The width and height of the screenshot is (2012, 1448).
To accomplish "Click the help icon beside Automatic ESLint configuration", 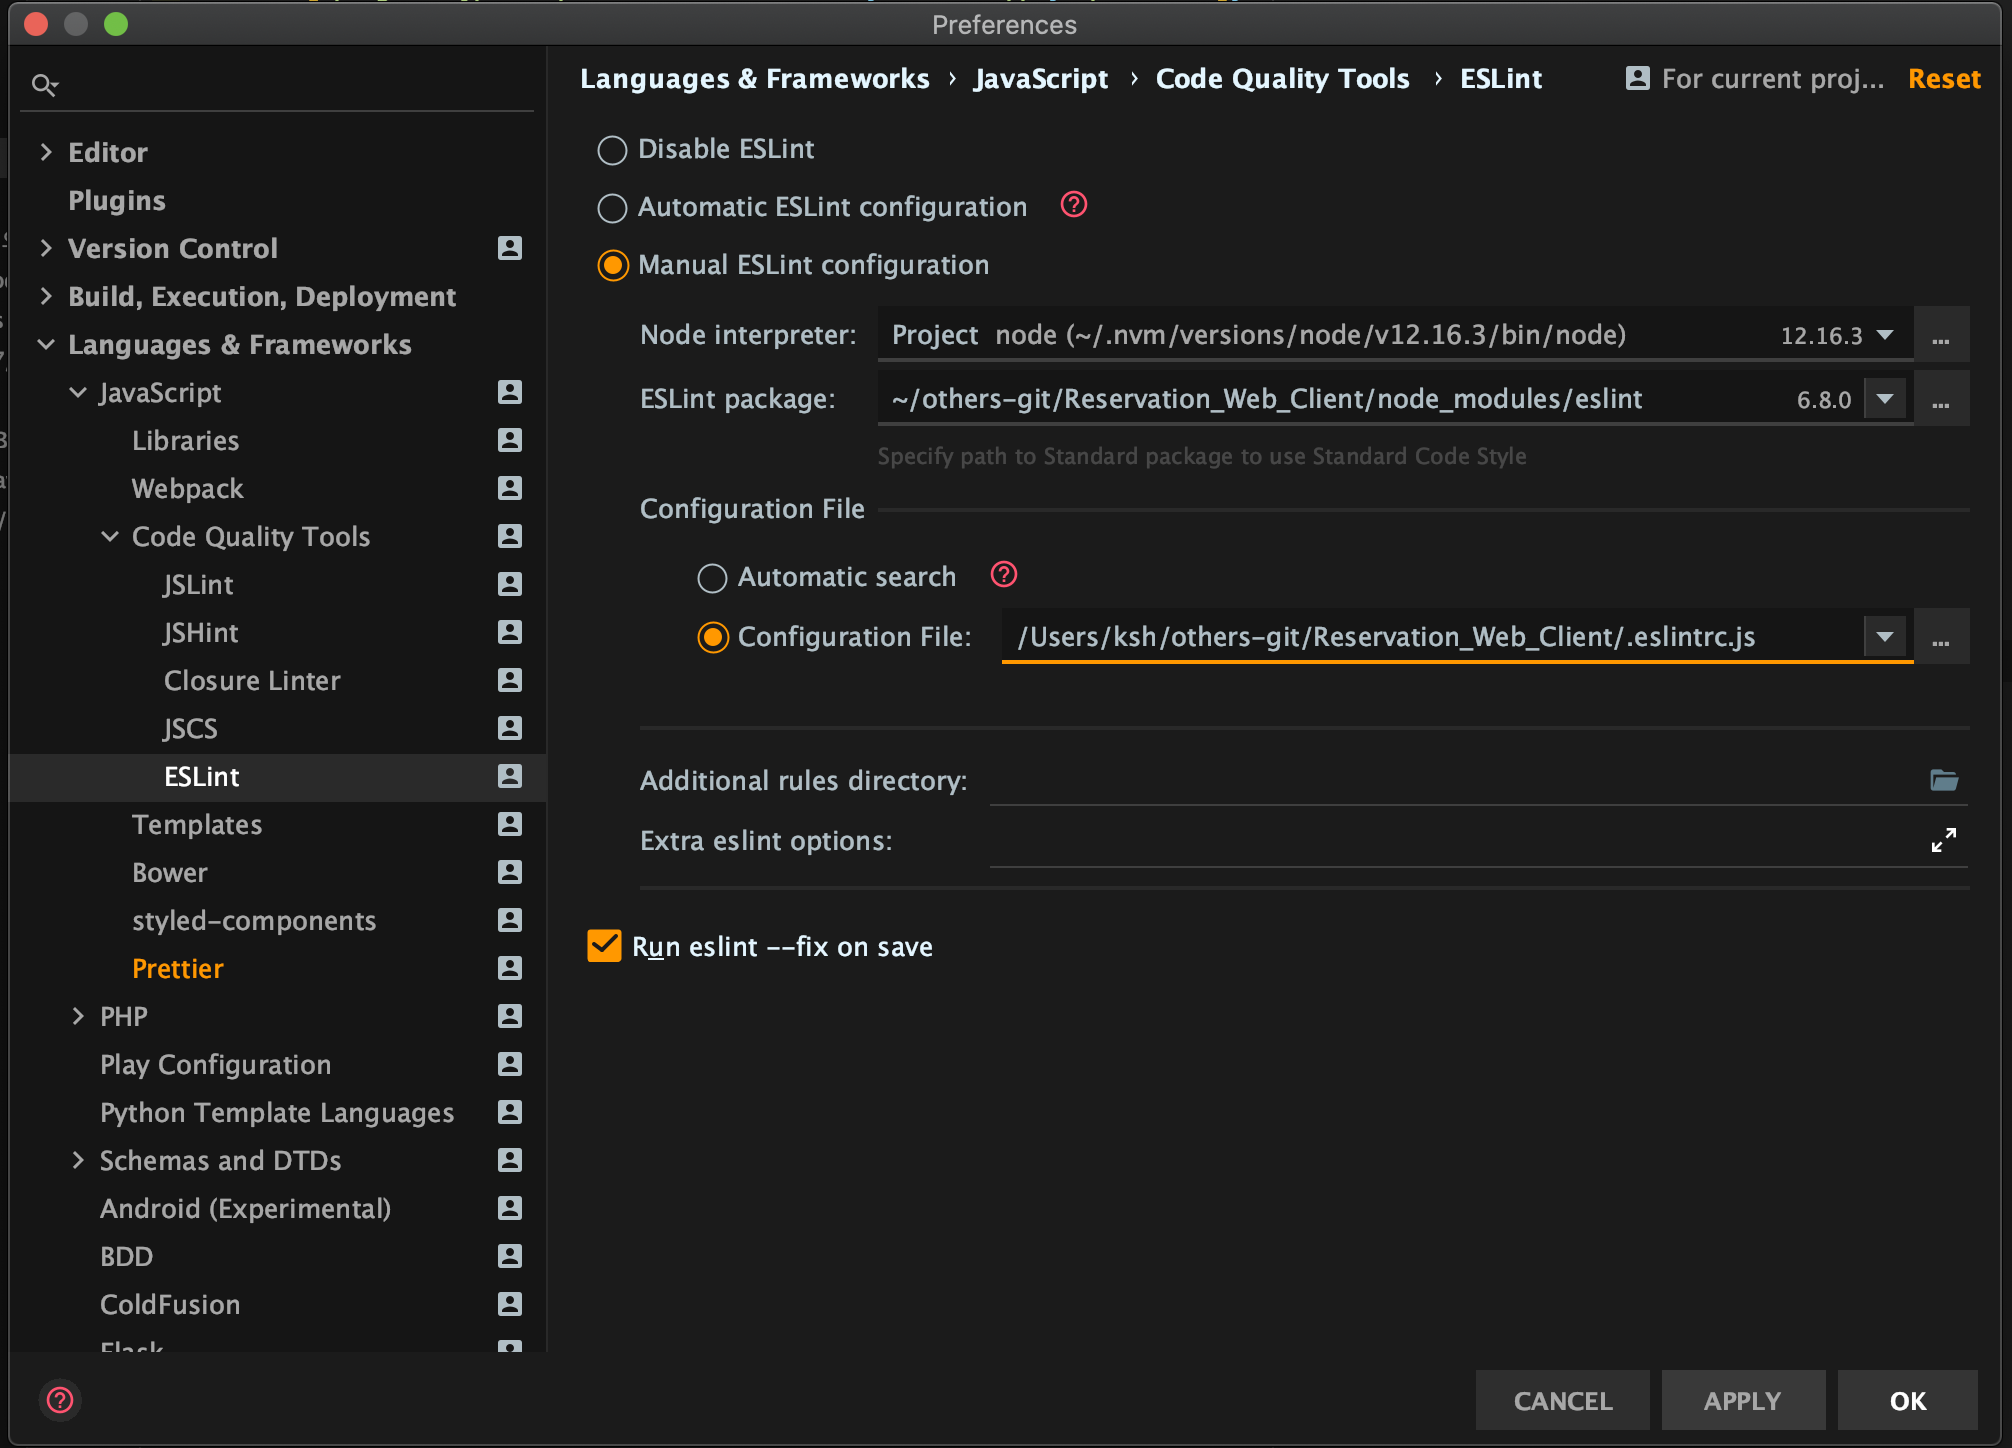I will point(1073,205).
